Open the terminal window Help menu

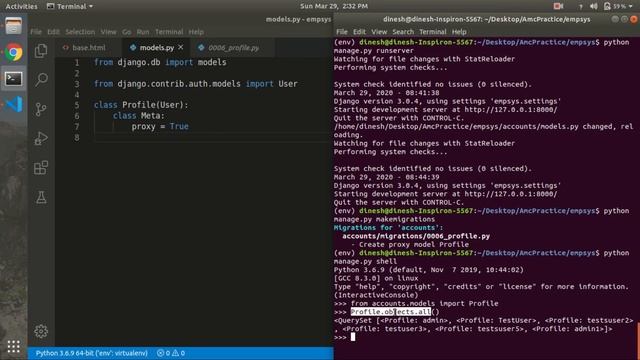459,32
